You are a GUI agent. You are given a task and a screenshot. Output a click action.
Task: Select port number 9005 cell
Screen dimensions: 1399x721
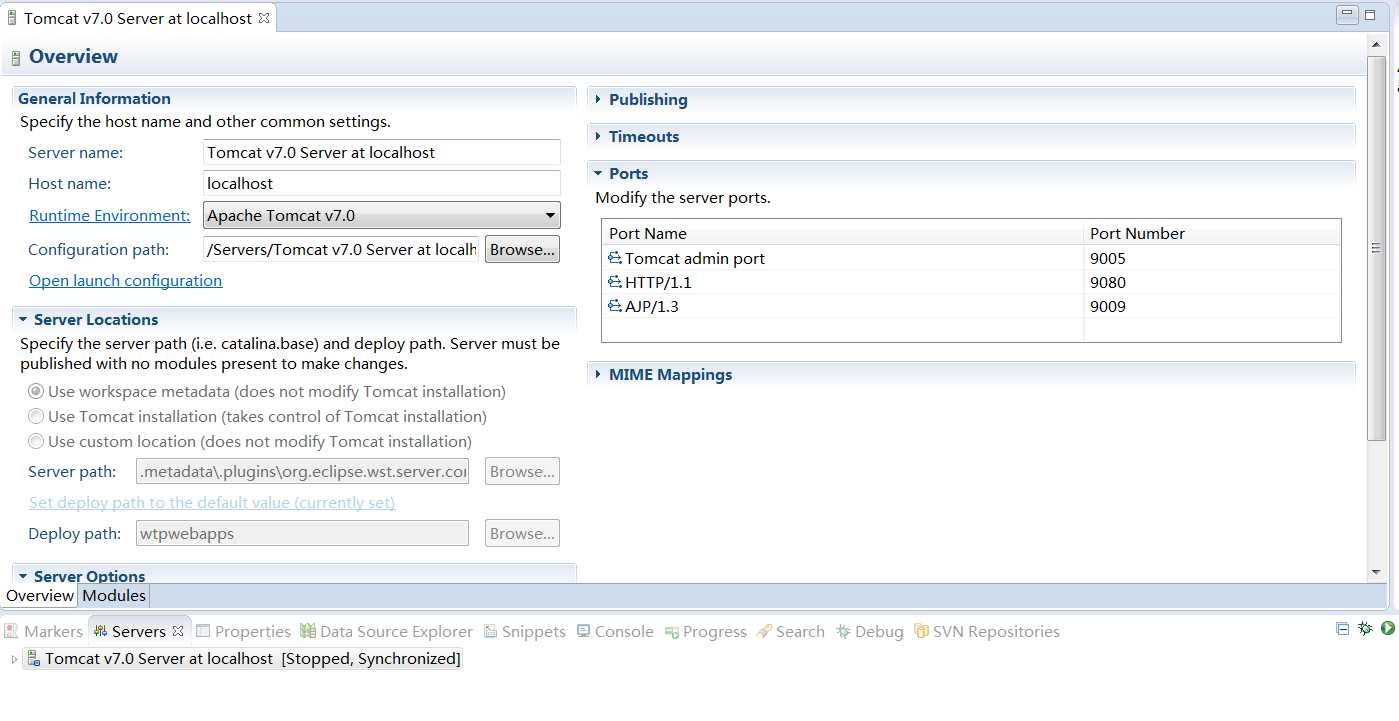pyautogui.click(x=1212, y=258)
